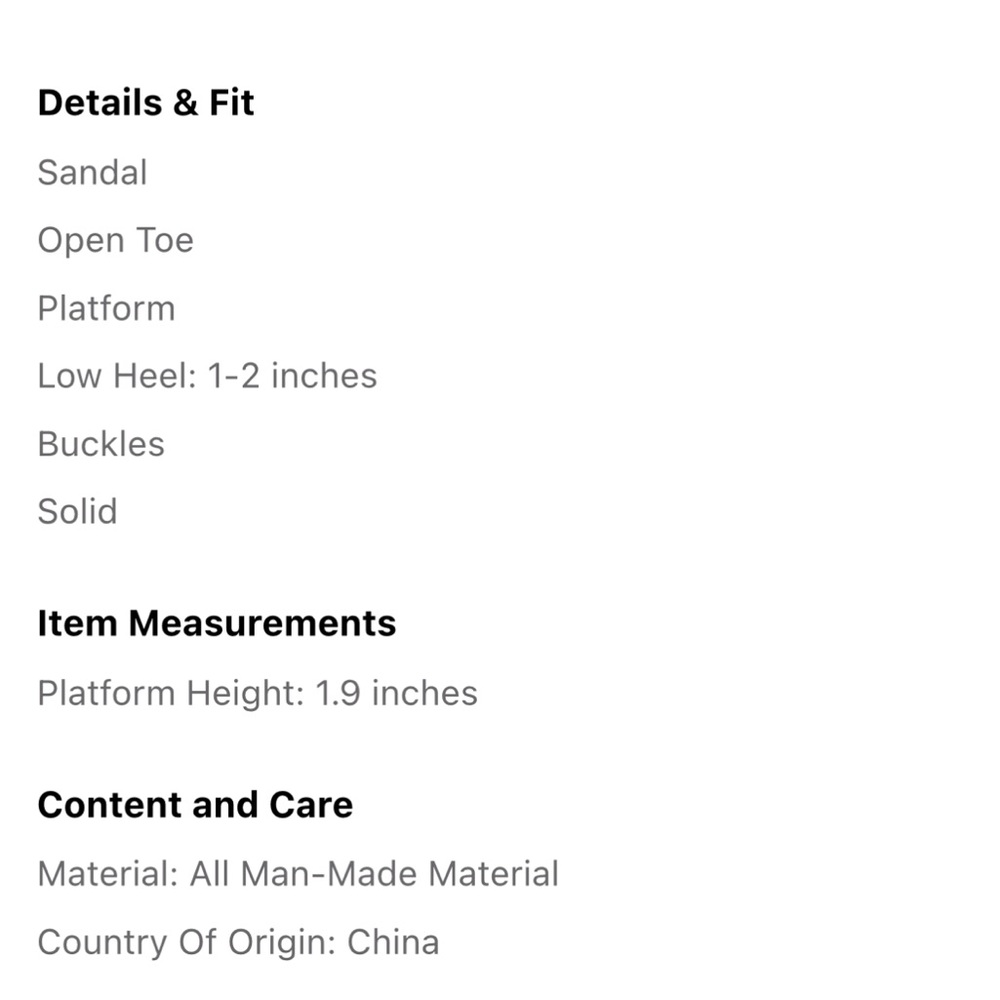
Task: Click the word China in origin line
Action: click(x=393, y=942)
